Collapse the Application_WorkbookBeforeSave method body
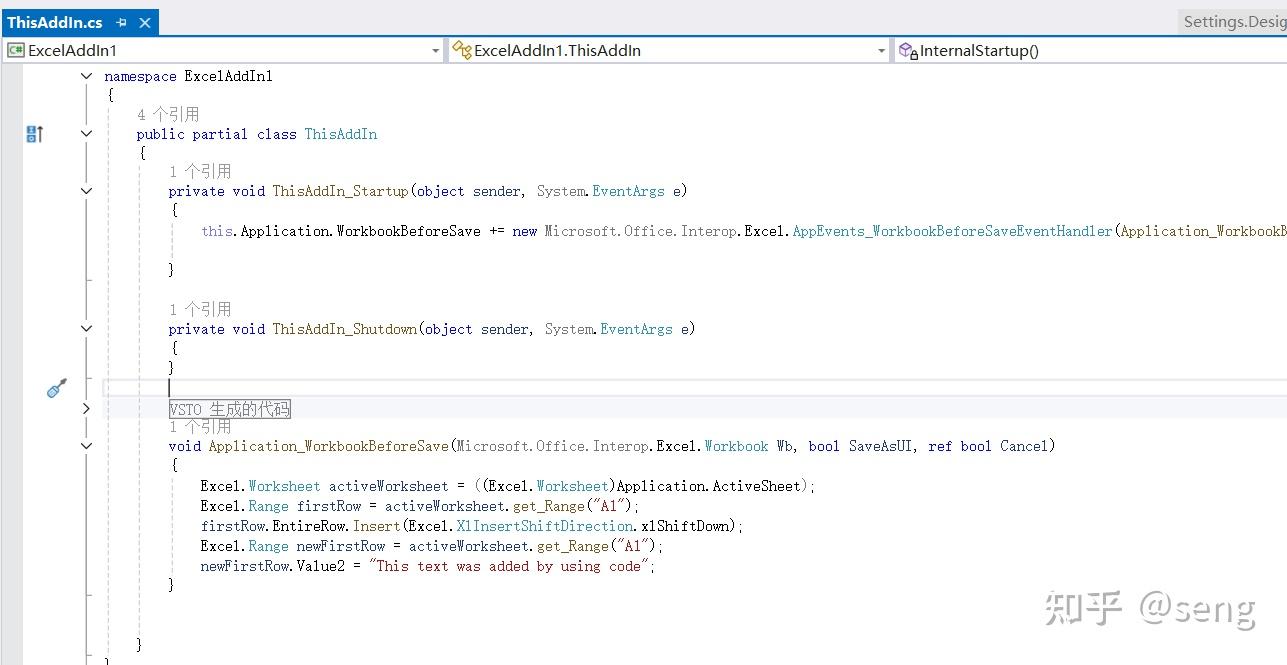 [x=86, y=446]
